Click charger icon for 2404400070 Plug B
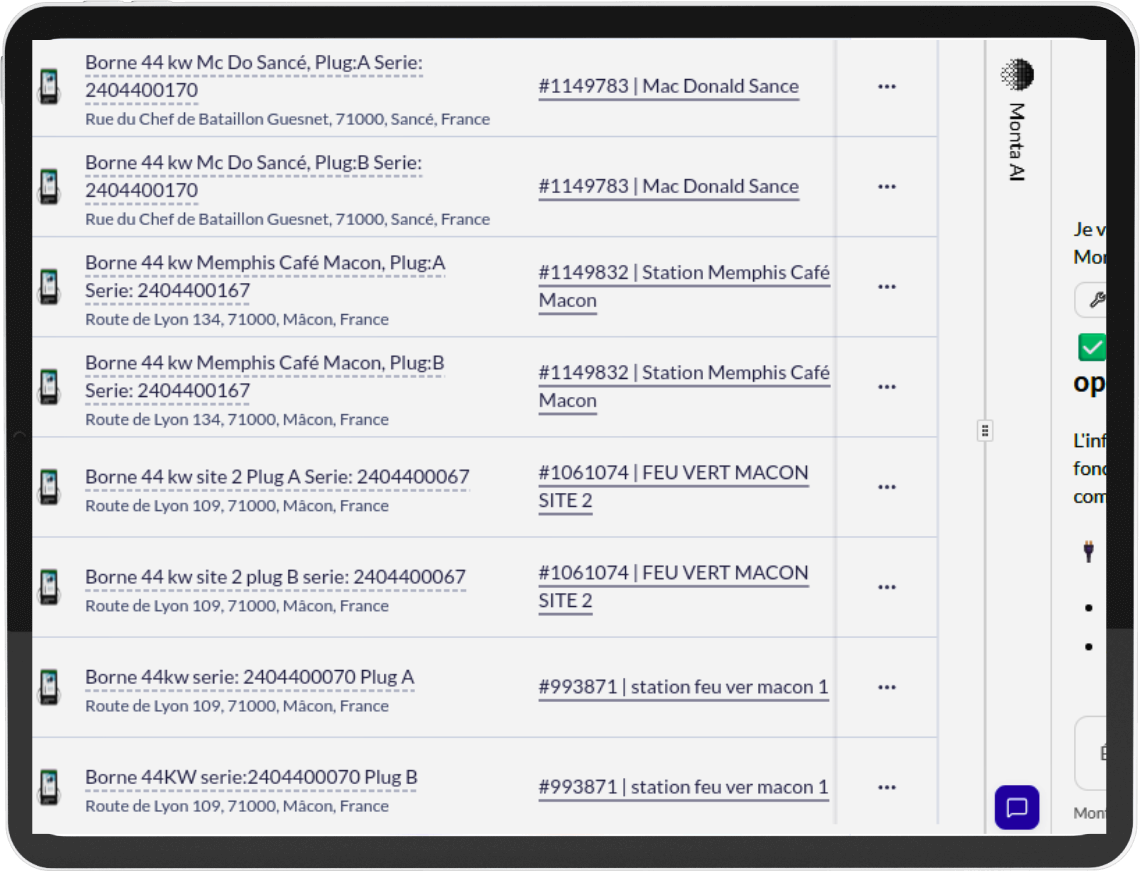Screen dimensions: 1140x872 48,787
